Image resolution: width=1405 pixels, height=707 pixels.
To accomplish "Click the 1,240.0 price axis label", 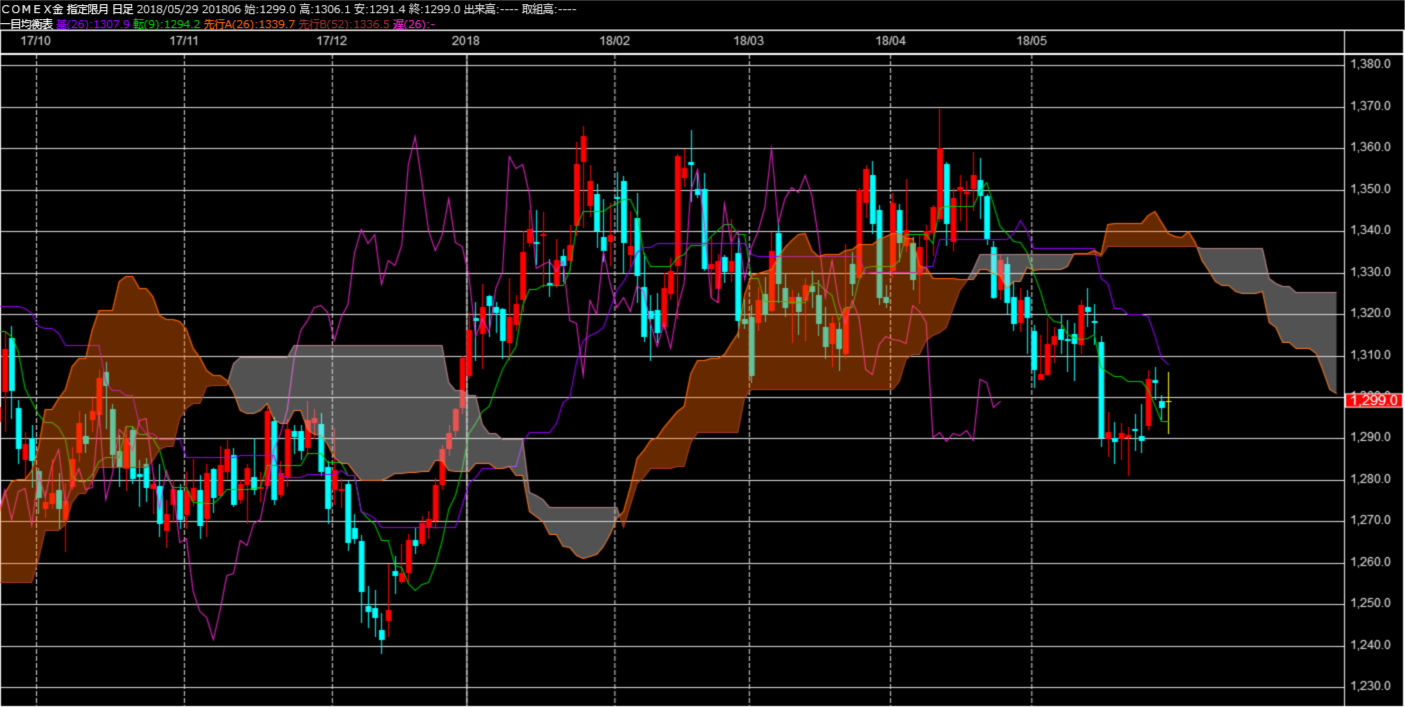I will tap(1371, 645).
